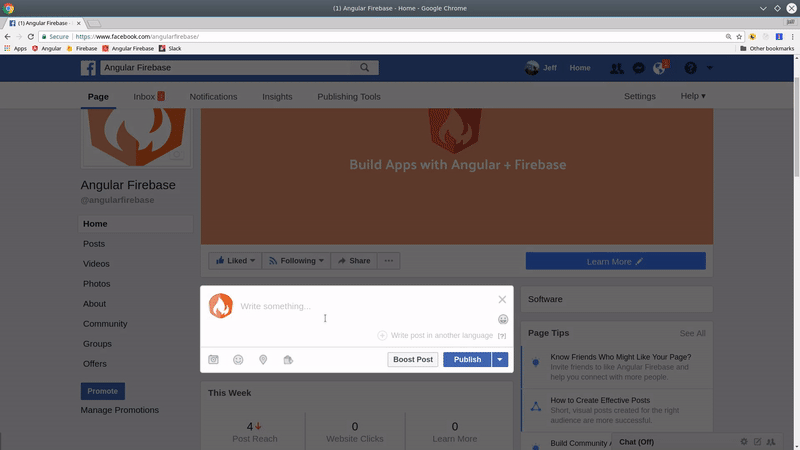This screenshot has width=800, height=450.
Task: Click the photo/video camera icon in composer
Action: point(213,360)
